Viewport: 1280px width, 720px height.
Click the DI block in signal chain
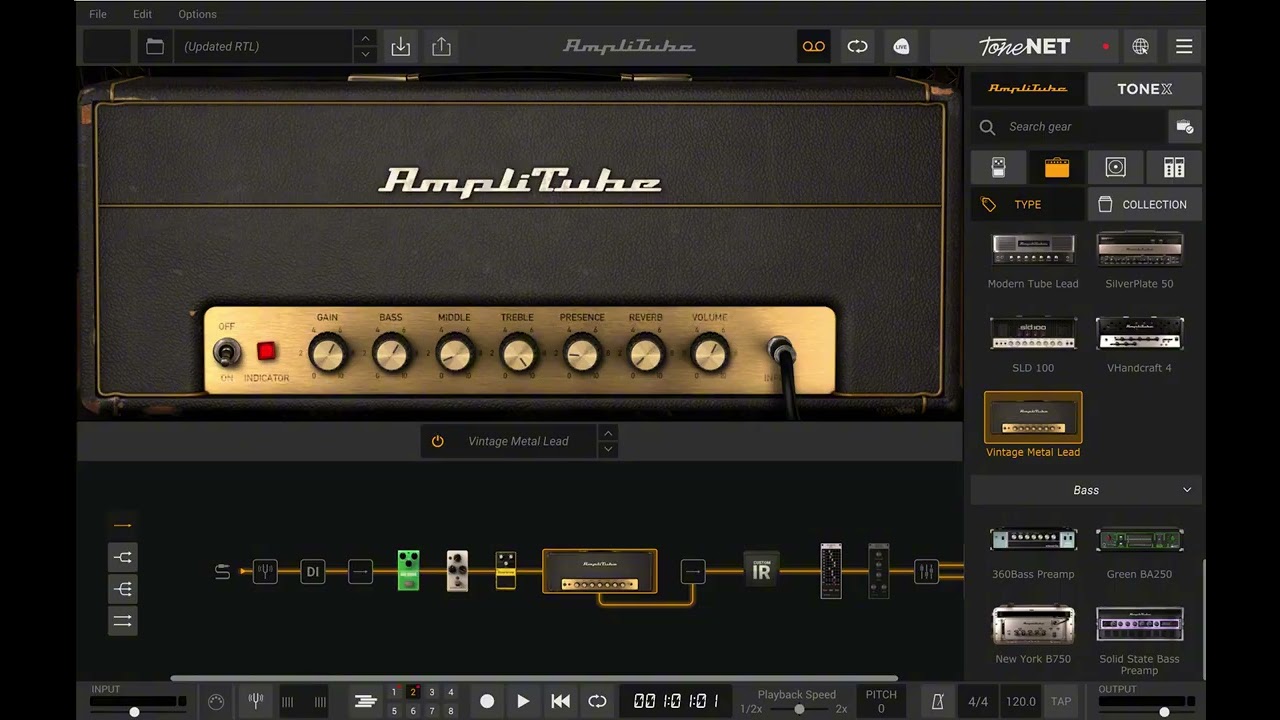click(312, 571)
